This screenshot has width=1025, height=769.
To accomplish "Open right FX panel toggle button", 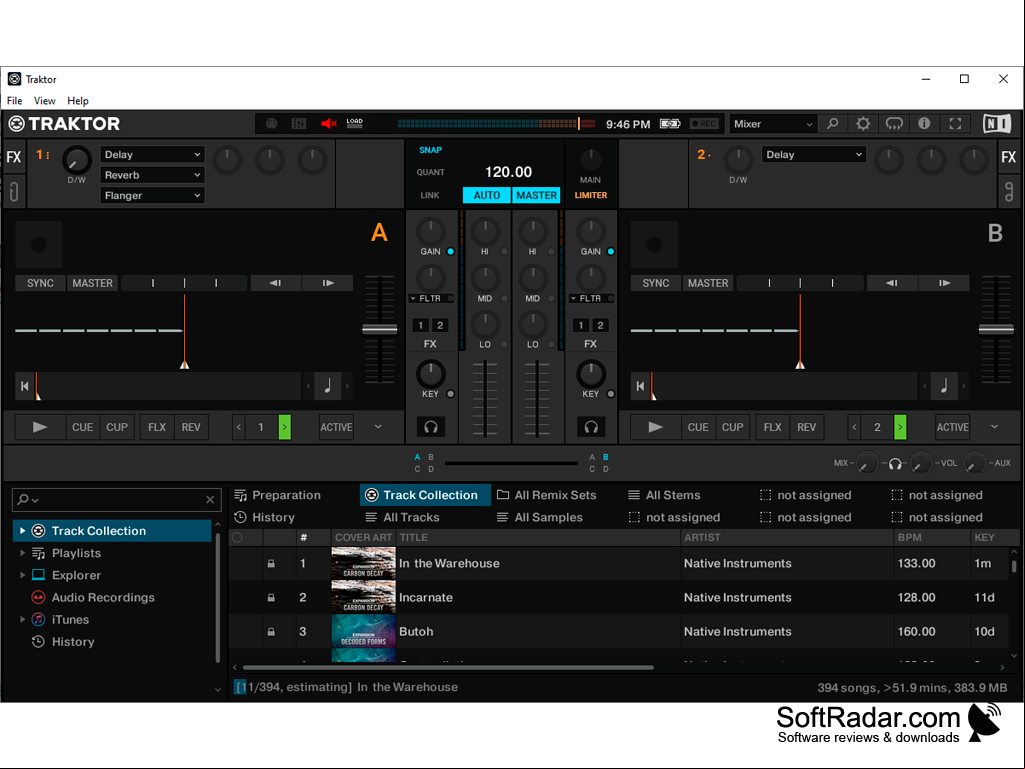I will click(1009, 157).
